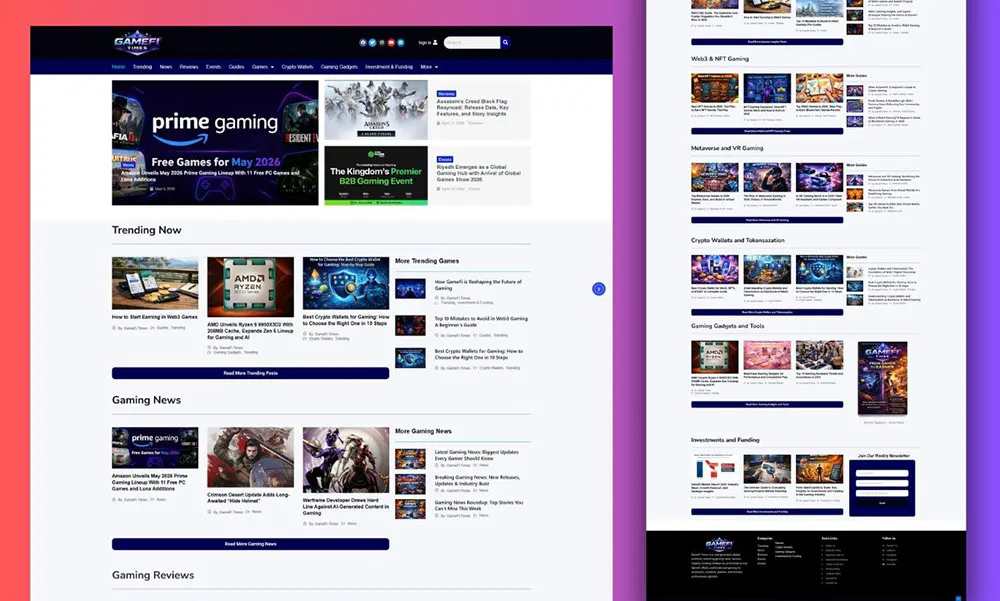This screenshot has width=1000, height=601.
Task: Click the Metaverse and VR Gaming heading in right preview
Action: tap(727, 148)
